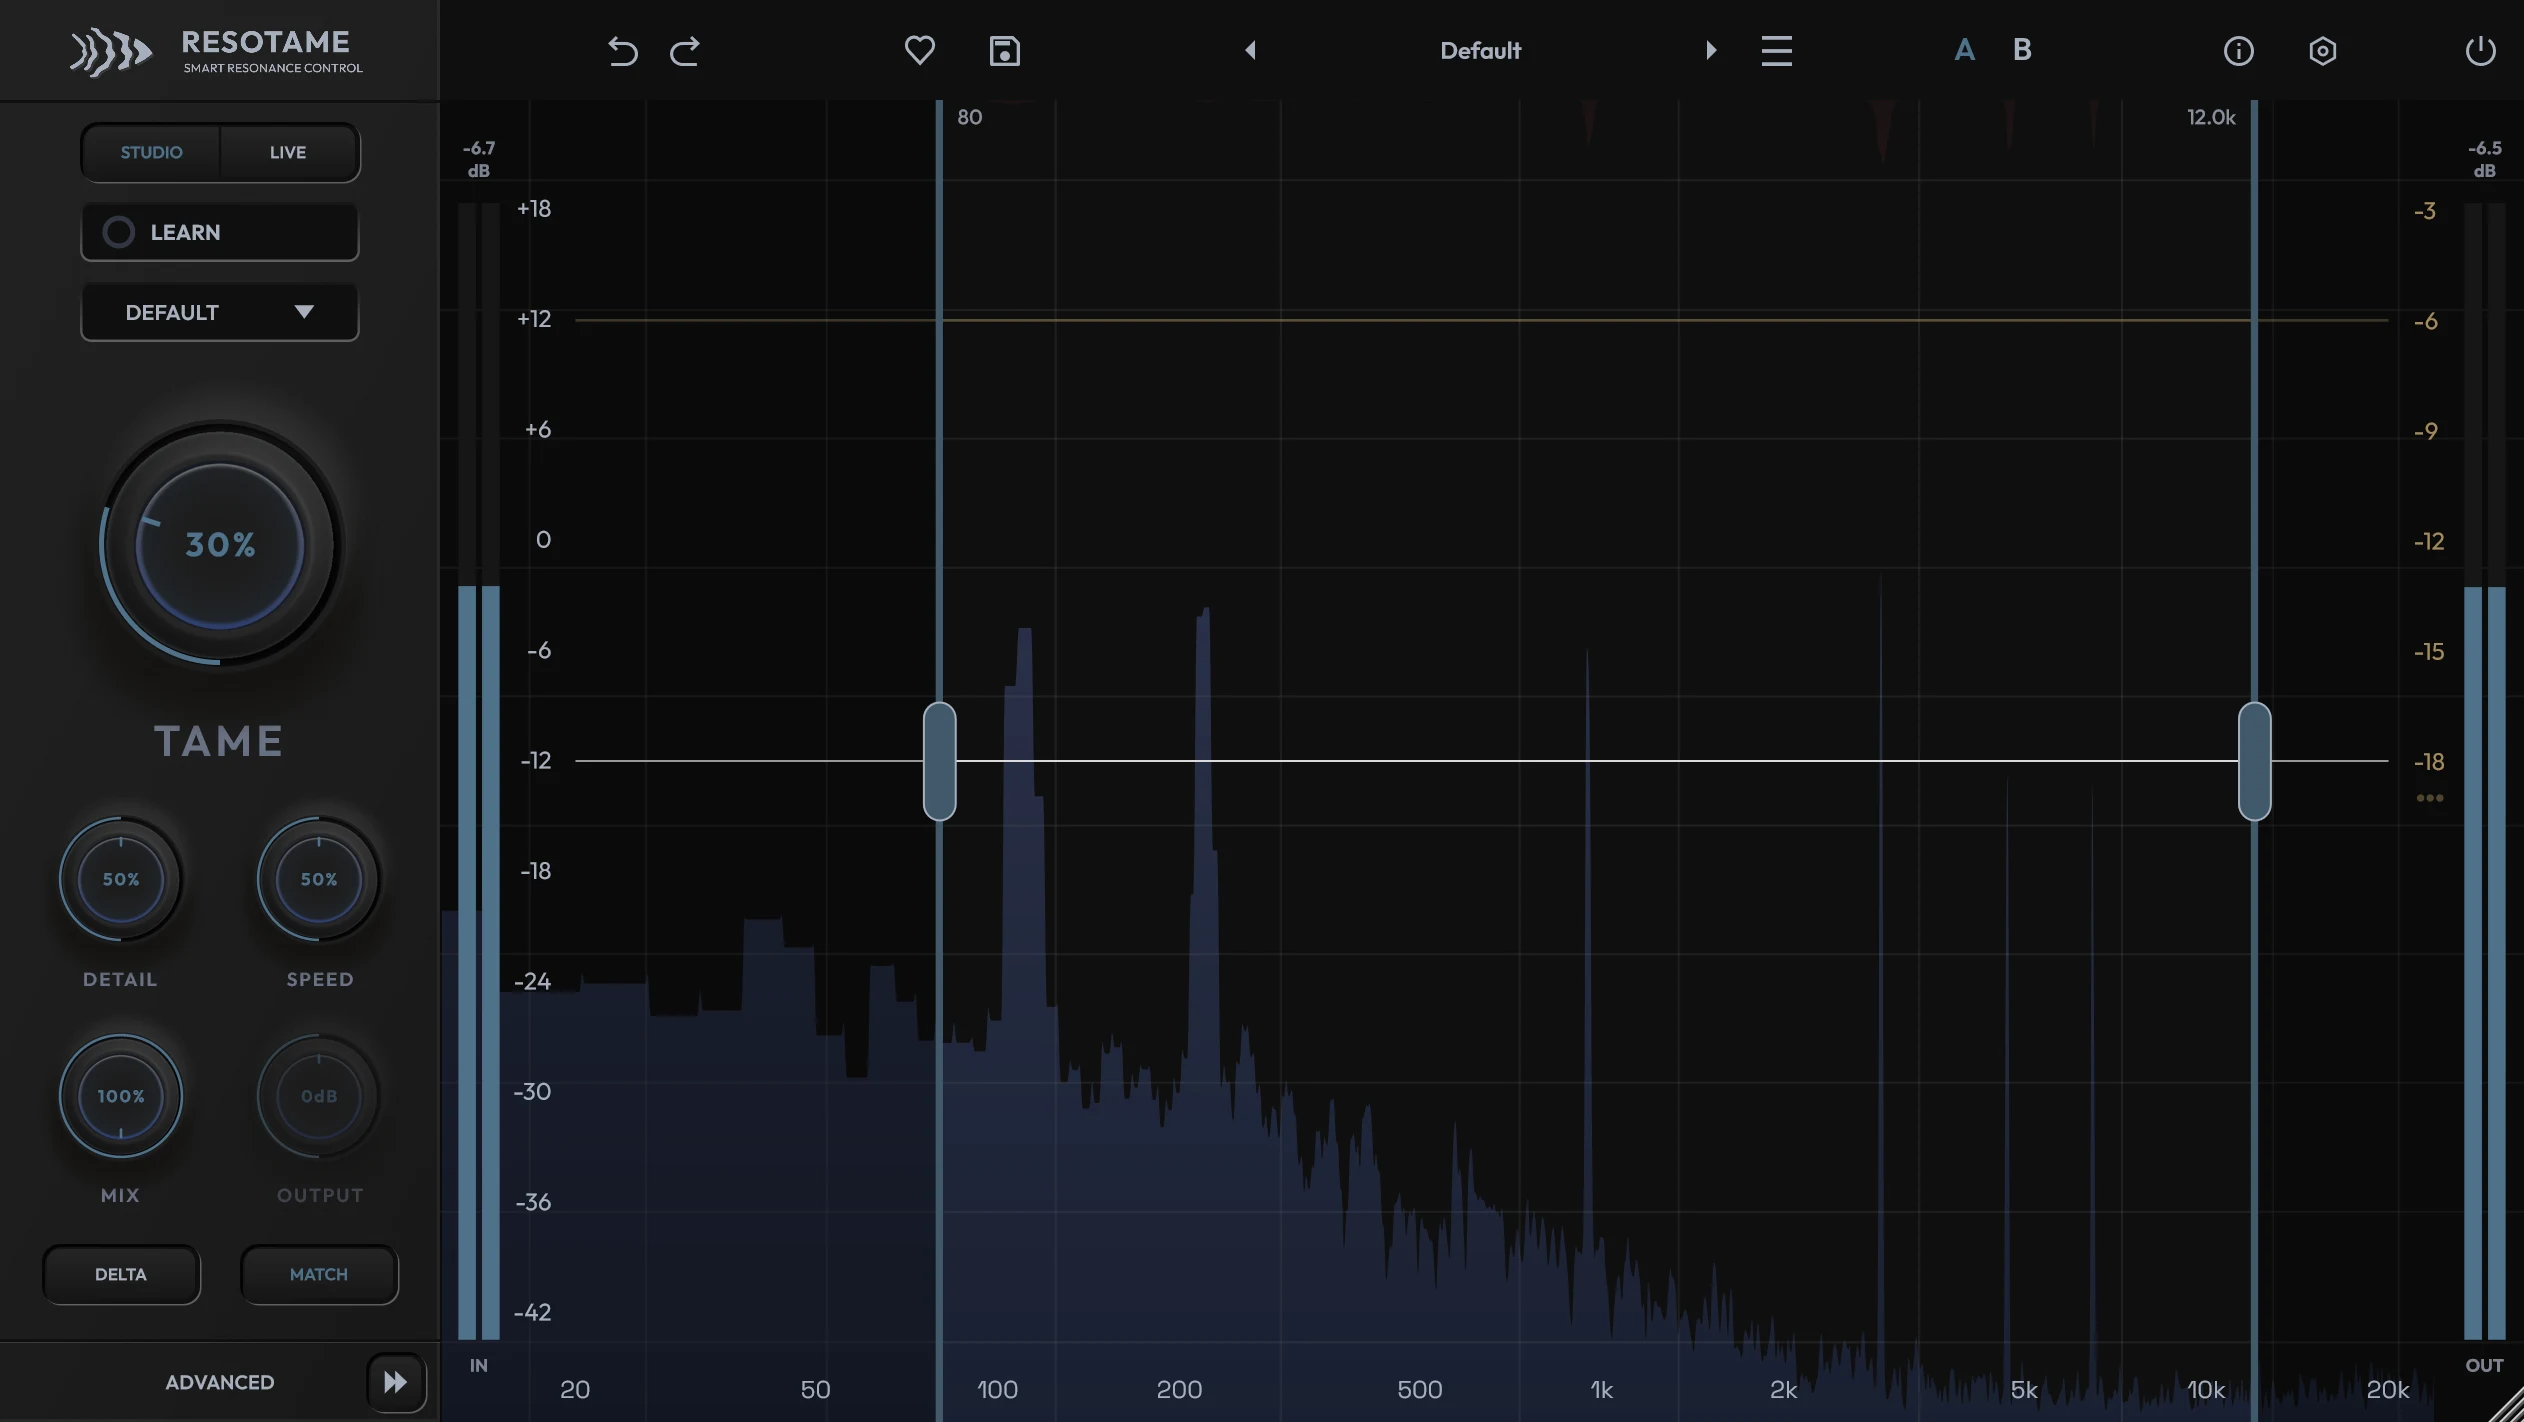Click the 80 low frequency value
Screen dimensions: 2524x1422
pyautogui.click(x=969, y=117)
